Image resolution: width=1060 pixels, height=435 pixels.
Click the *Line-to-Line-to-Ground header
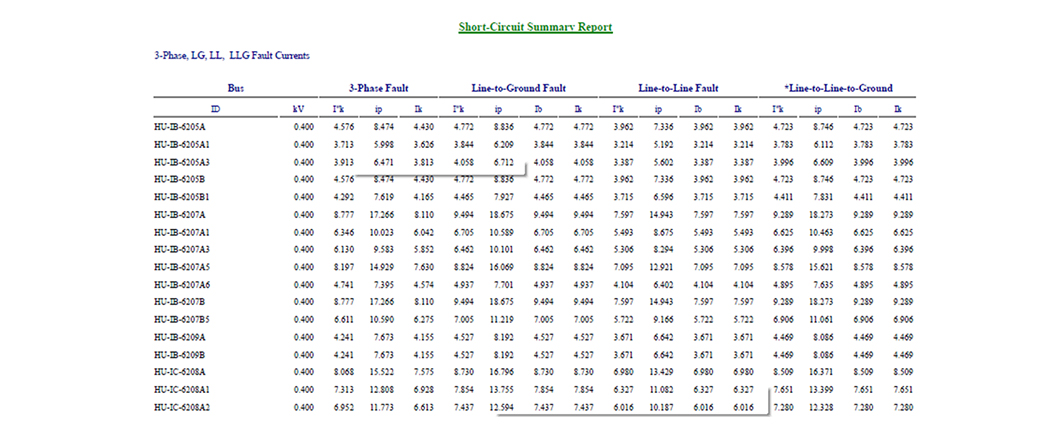(838, 88)
